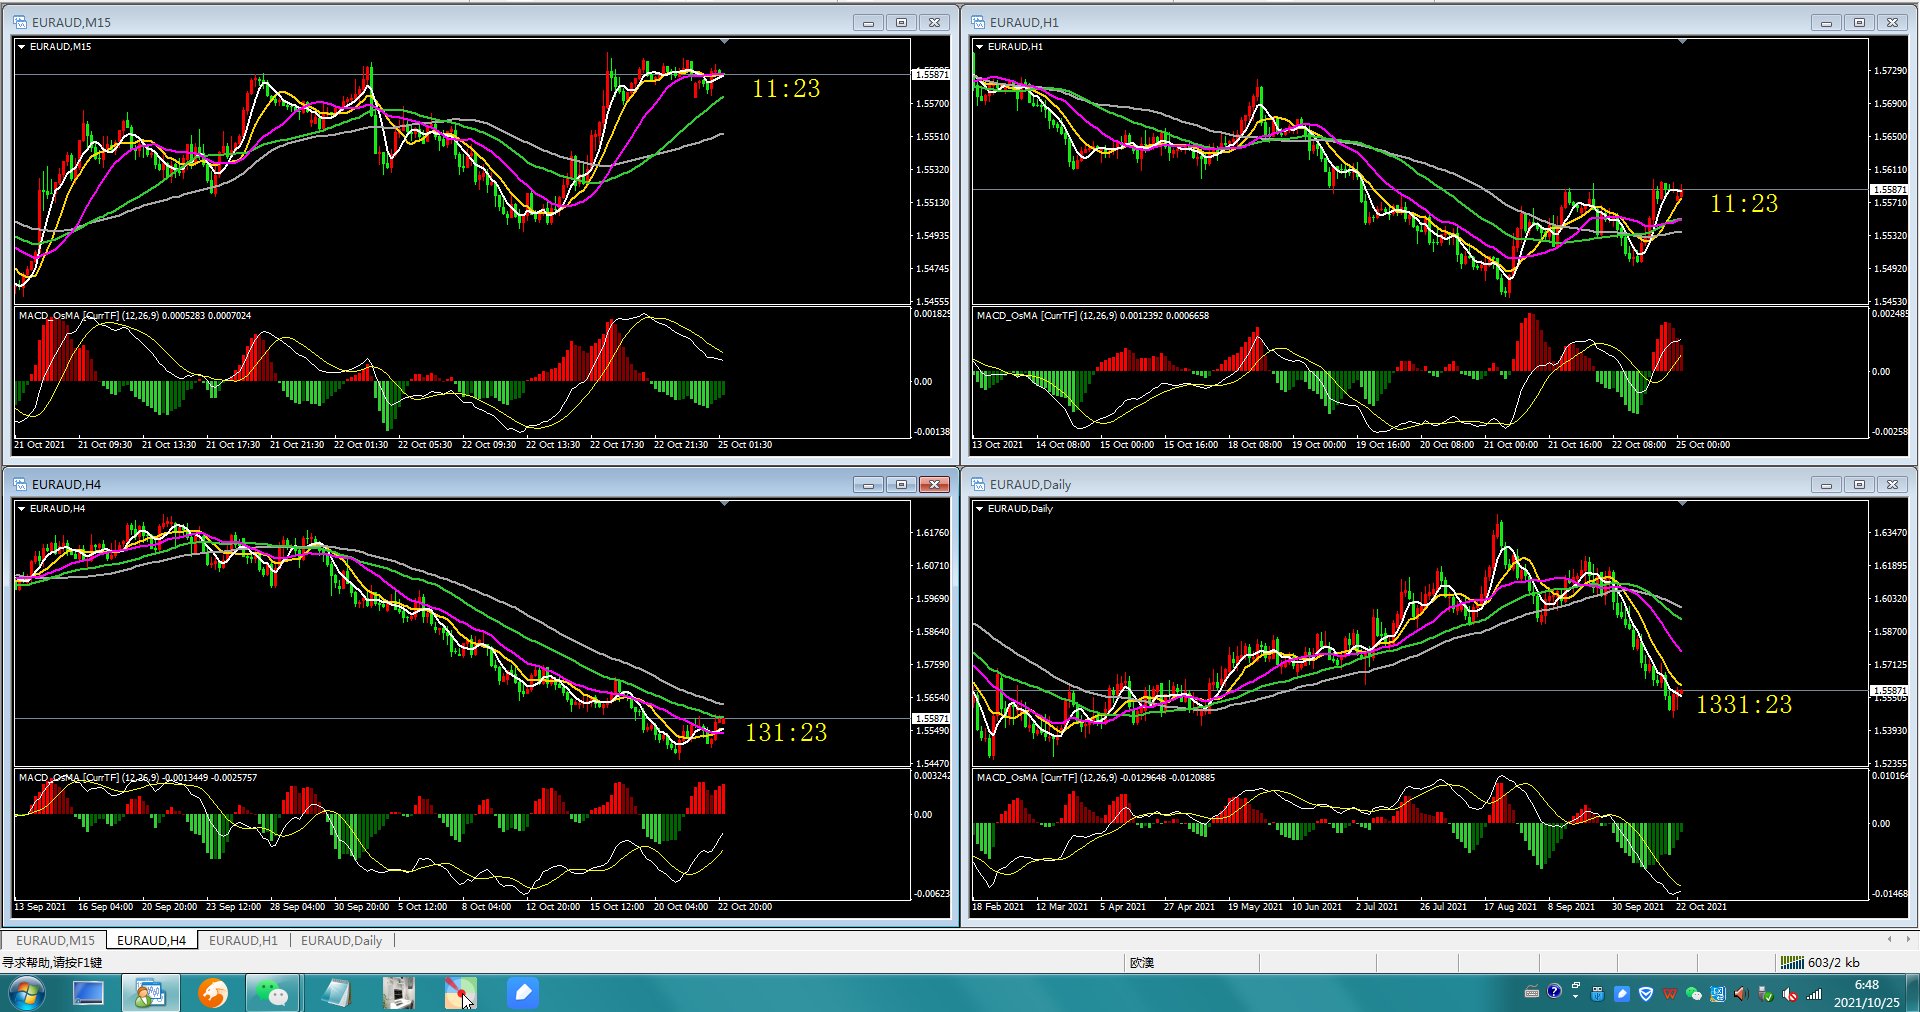Click the EURAUD,H4 chart window title icon
The width and height of the screenshot is (1920, 1012).
coord(20,484)
